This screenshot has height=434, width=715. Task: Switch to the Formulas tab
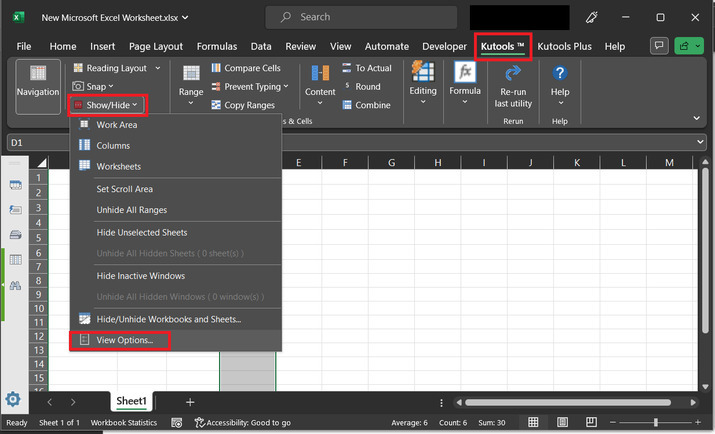tap(217, 46)
